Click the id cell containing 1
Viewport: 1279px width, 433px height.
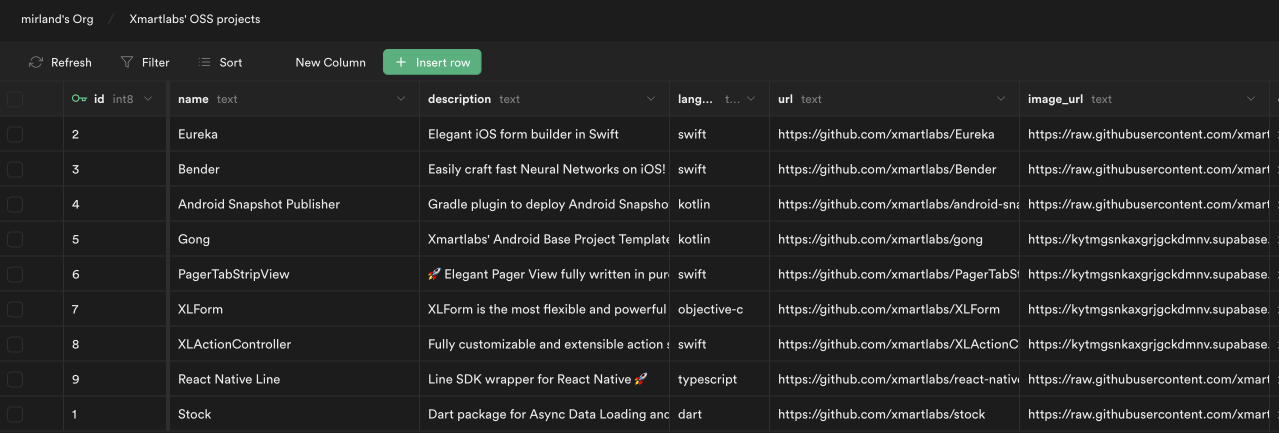(116, 414)
